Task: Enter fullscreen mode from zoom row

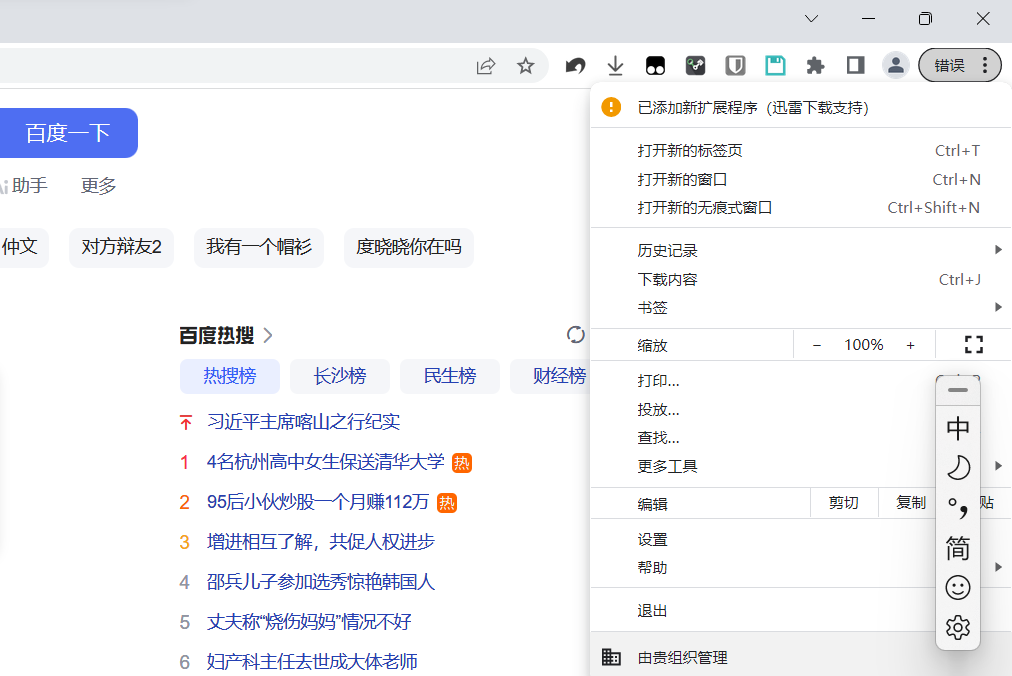Action: (x=973, y=345)
